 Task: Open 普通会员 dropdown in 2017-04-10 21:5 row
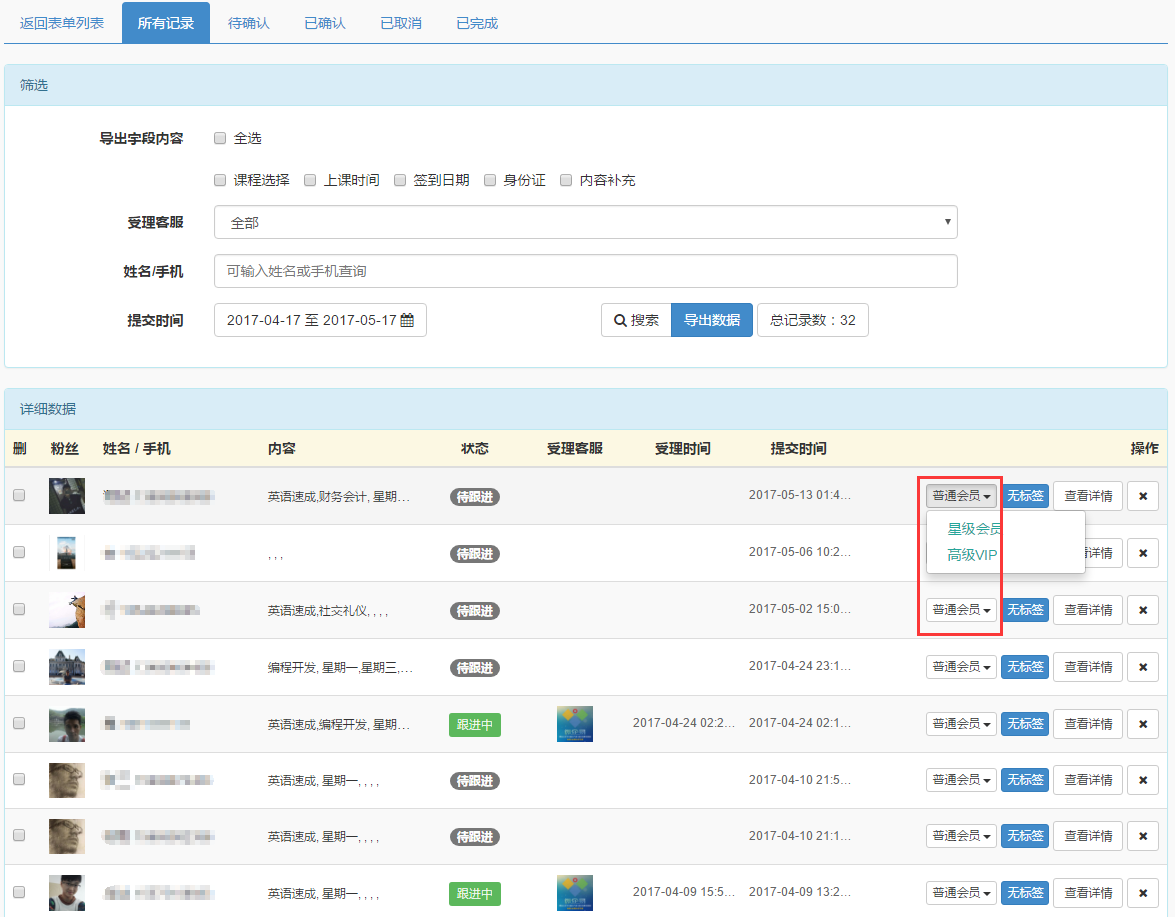click(x=961, y=780)
